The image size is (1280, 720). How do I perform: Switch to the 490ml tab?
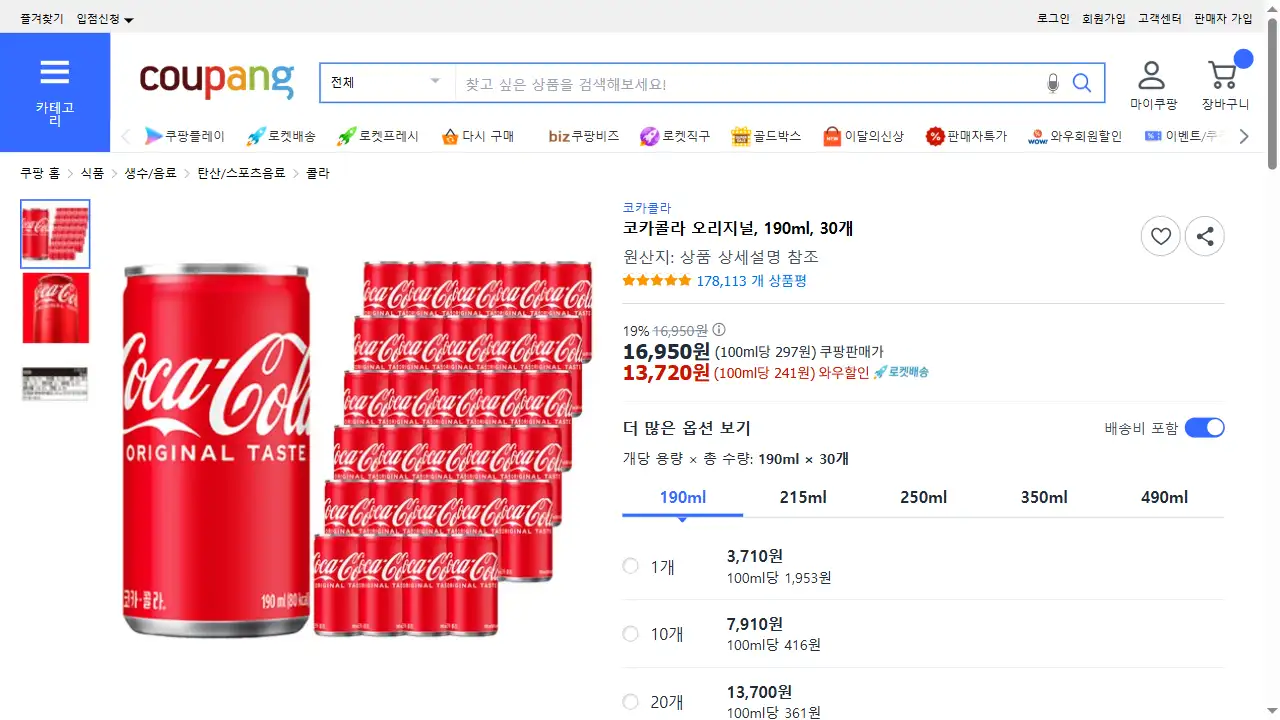point(1164,498)
